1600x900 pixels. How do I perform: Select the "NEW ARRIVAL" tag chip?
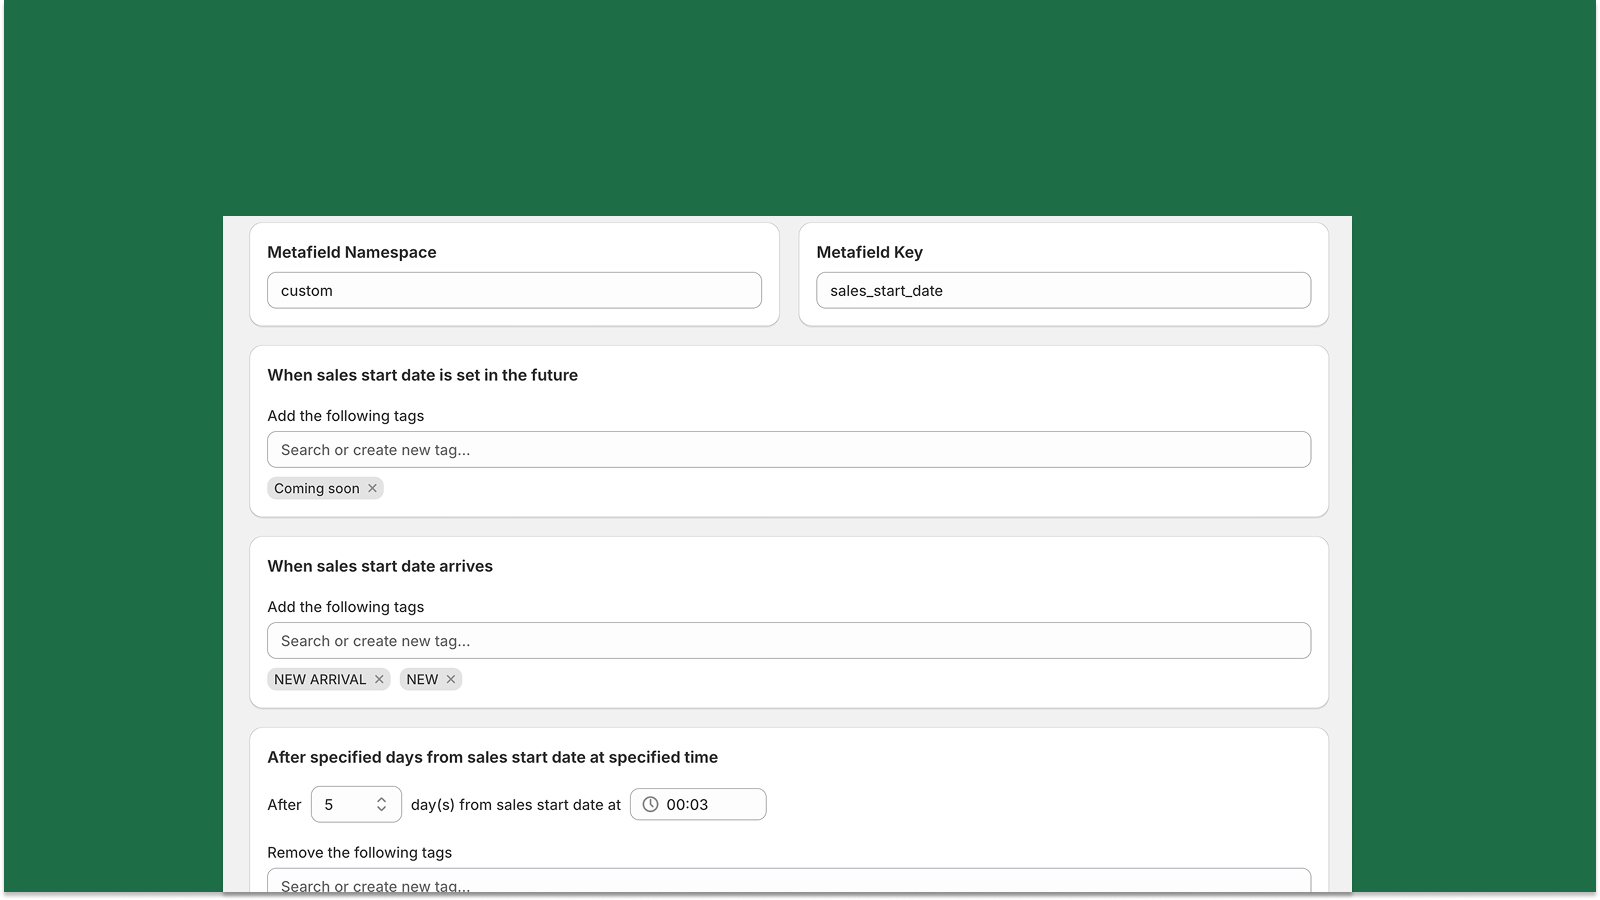click(318, 679)
